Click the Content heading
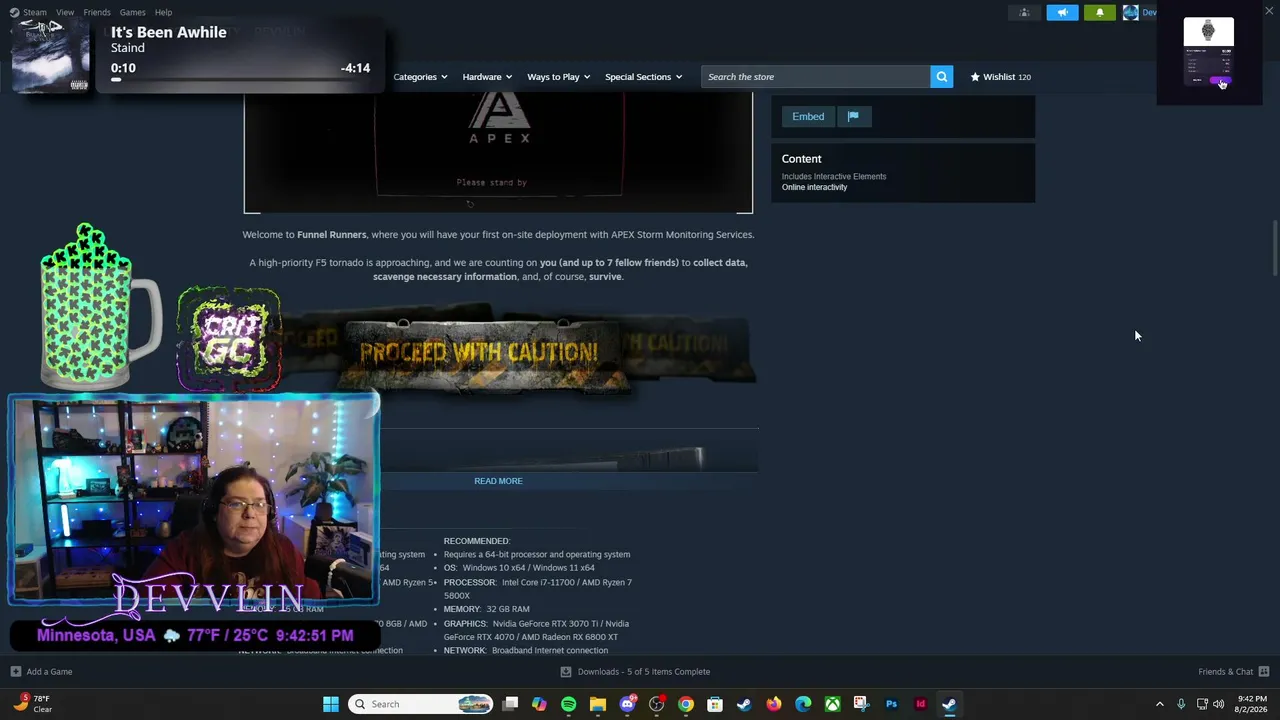 [802, 159]
